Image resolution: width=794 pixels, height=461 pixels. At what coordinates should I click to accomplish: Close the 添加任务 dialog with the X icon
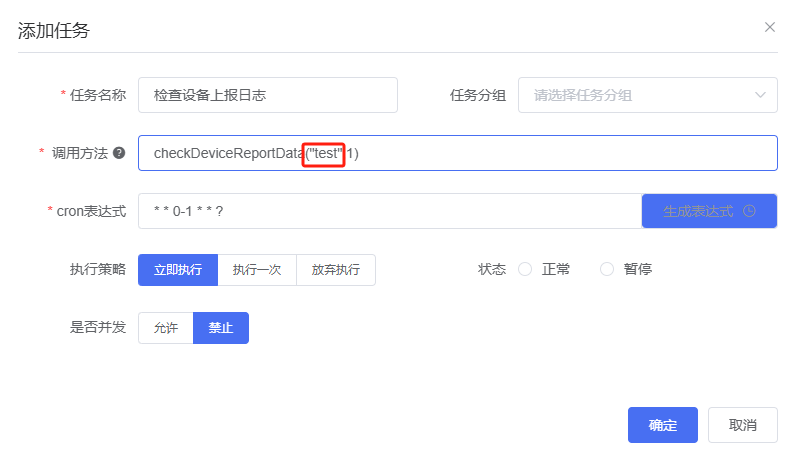770,27
